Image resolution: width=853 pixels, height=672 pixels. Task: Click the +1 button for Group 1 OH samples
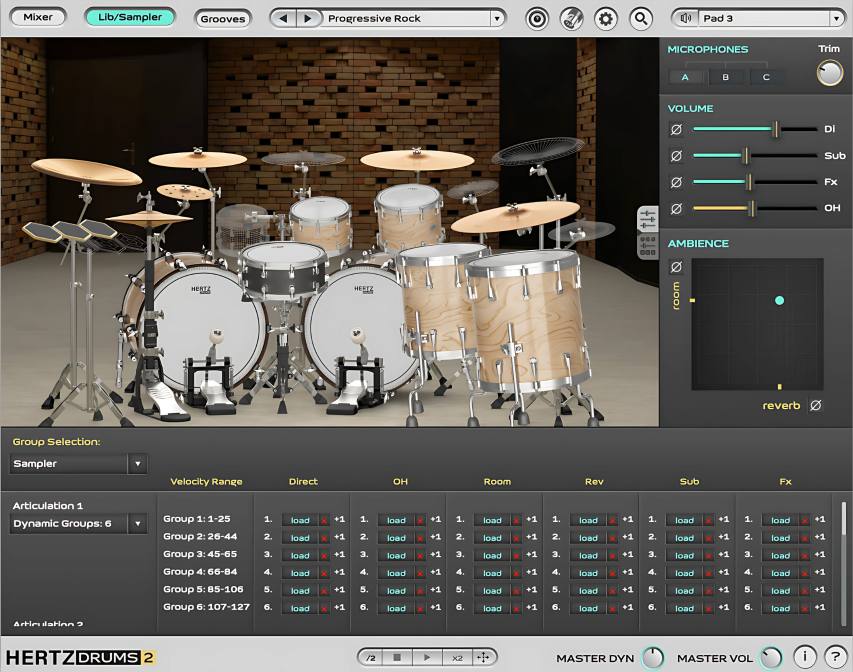(433, 520)
